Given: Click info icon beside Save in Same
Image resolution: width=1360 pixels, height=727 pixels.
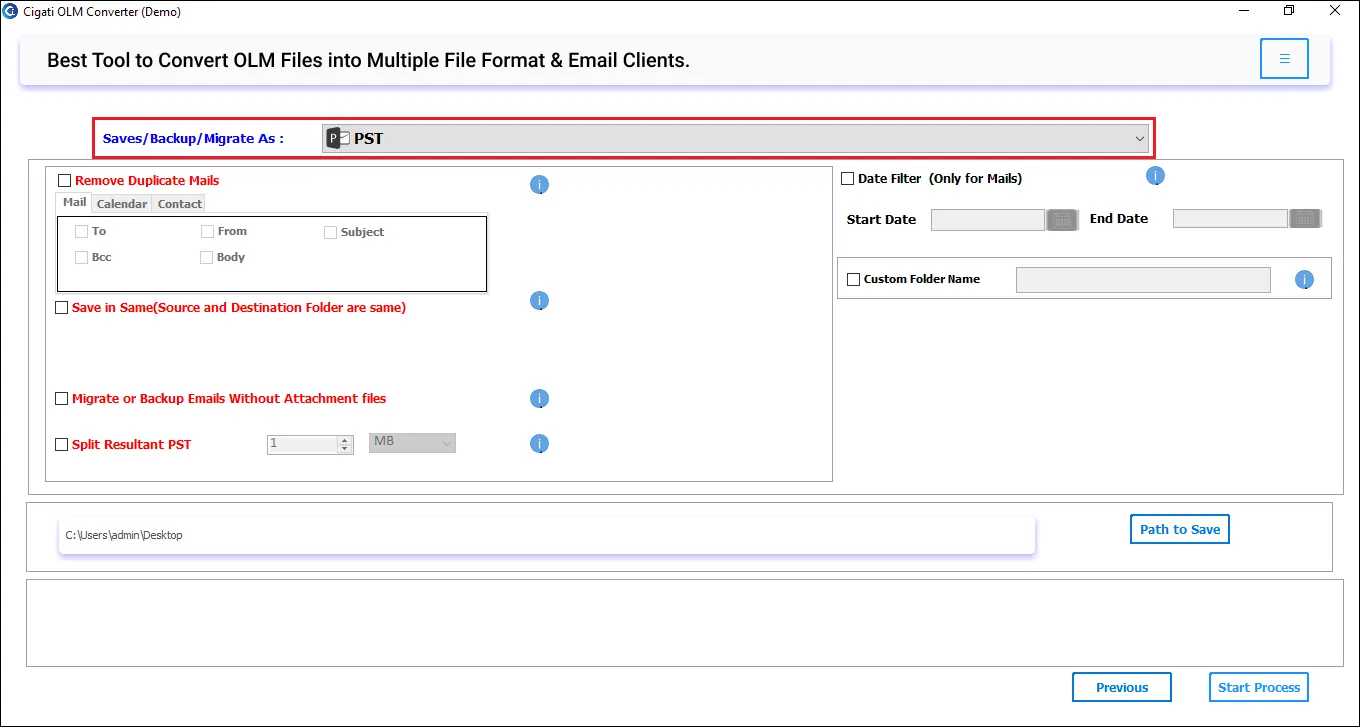Looking at the screenshot, I should (x=539, y=301).
